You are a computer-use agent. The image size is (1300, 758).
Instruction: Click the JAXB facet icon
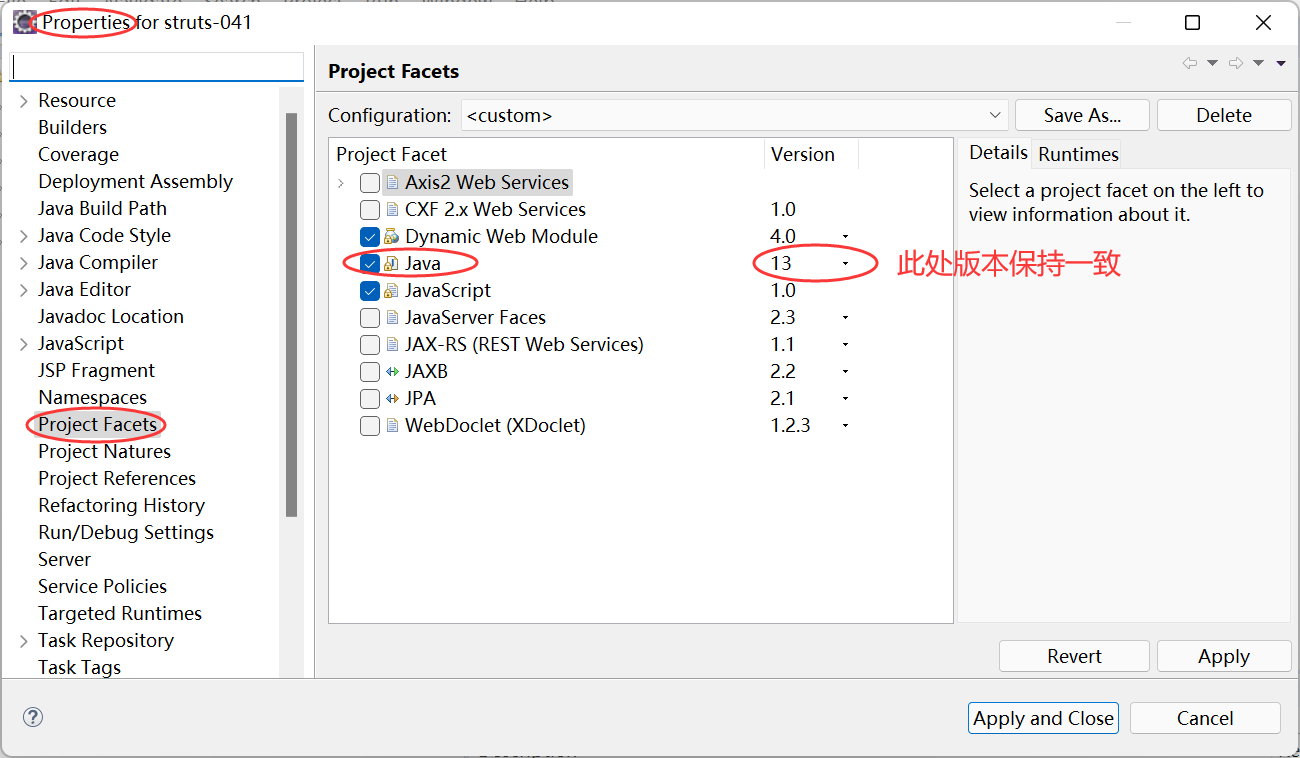392,372
